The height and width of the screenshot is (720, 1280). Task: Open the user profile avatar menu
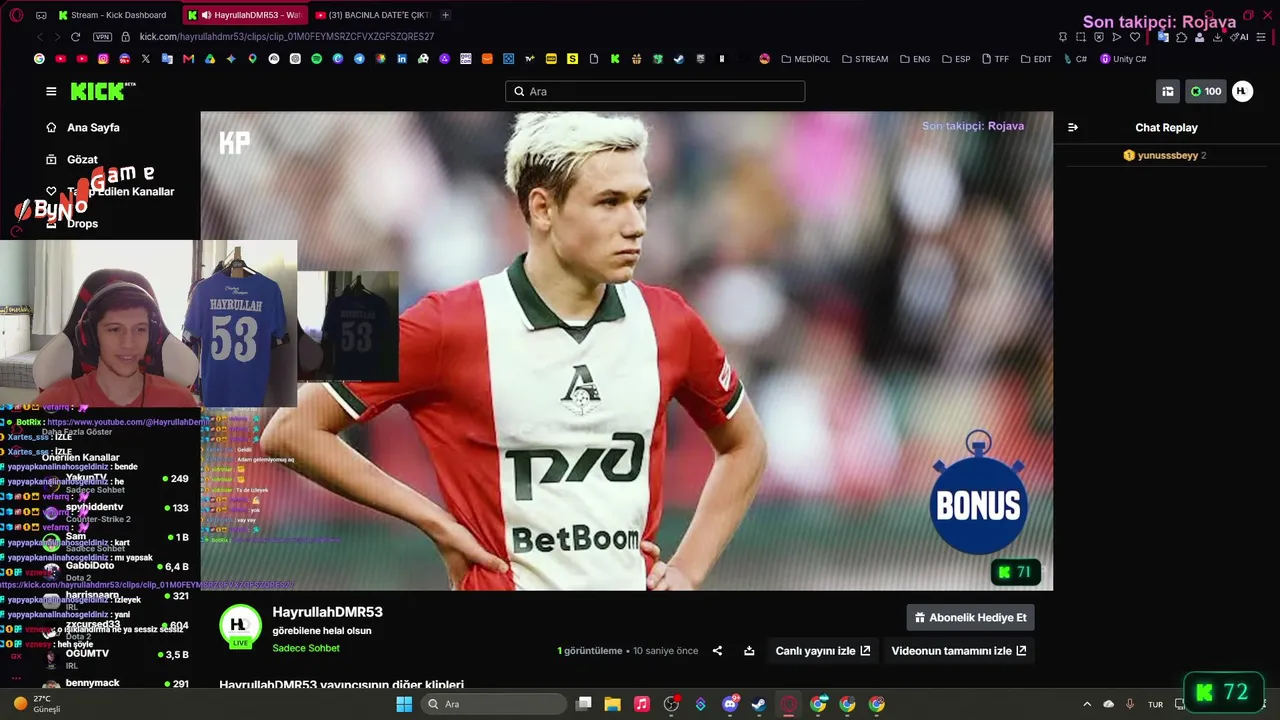tap(1242, 91)
